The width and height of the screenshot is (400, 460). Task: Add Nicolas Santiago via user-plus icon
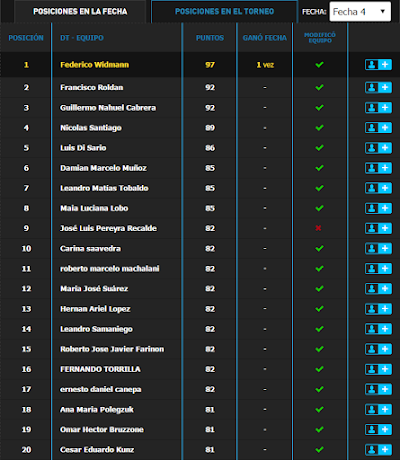click(x=378, y=128)
